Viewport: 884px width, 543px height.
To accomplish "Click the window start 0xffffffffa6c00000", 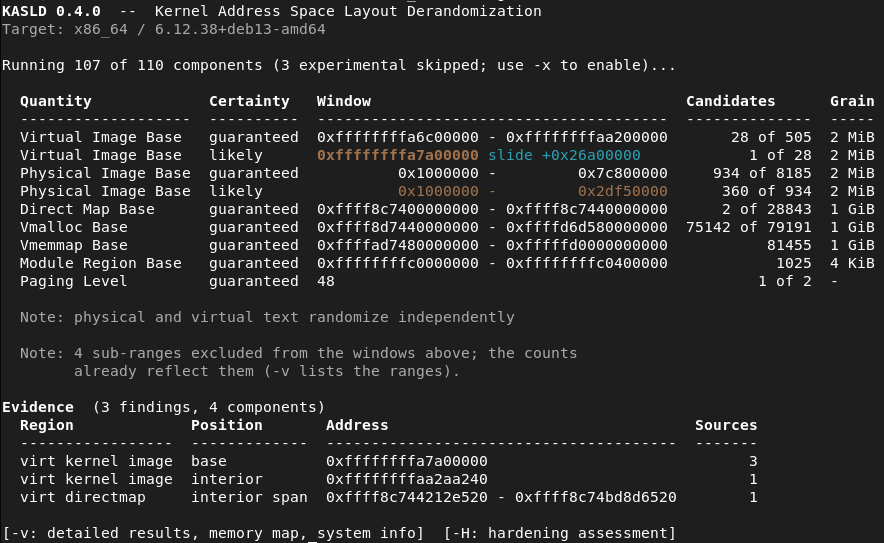I will pyautogui.click(x=398, y=137).
